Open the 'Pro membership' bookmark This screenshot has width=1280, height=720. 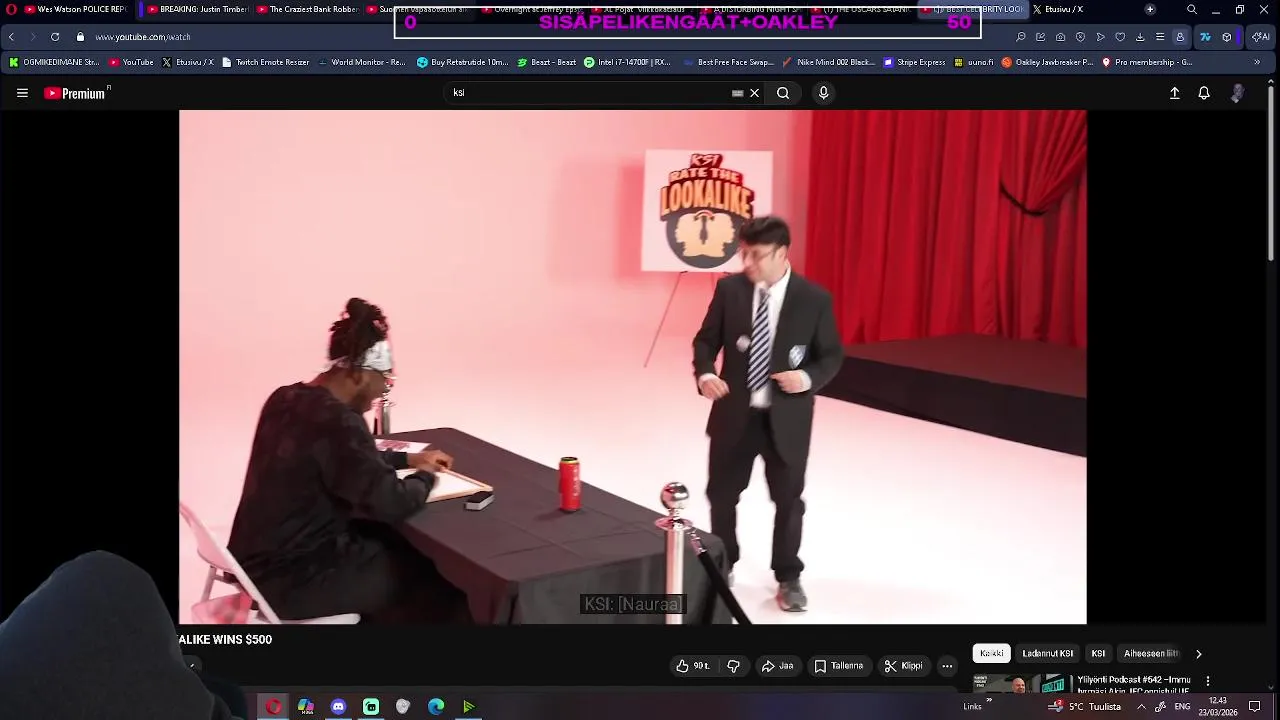pyautogui.click(x=1146, y=62)
